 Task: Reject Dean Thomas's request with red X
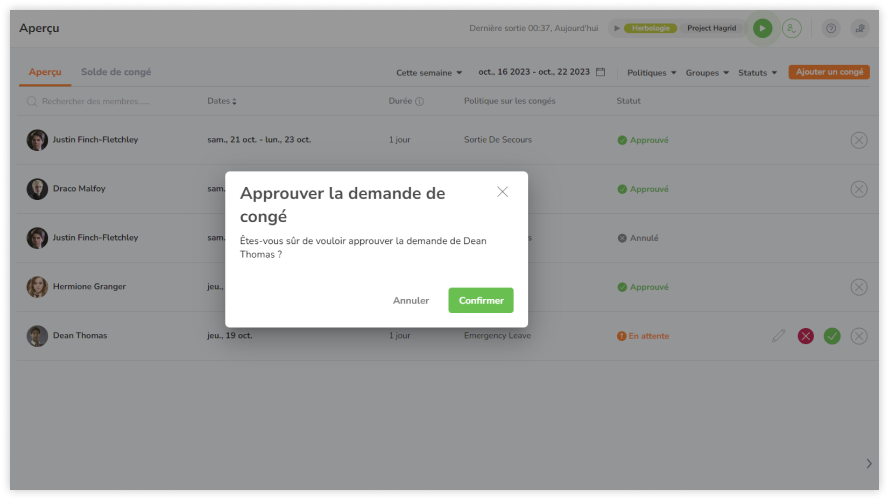[806, 336]
